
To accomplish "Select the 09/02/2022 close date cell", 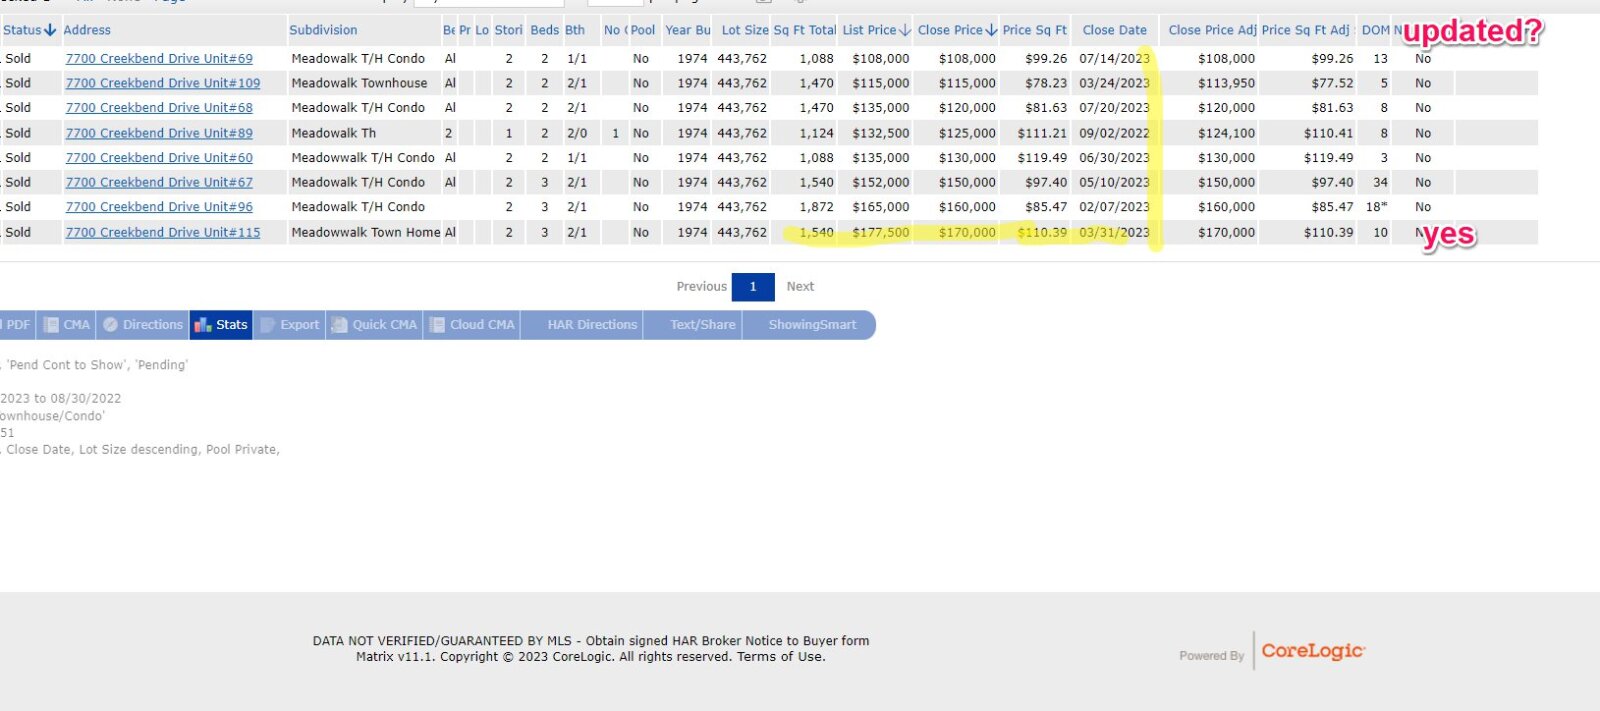I will tap(1114, 133).
